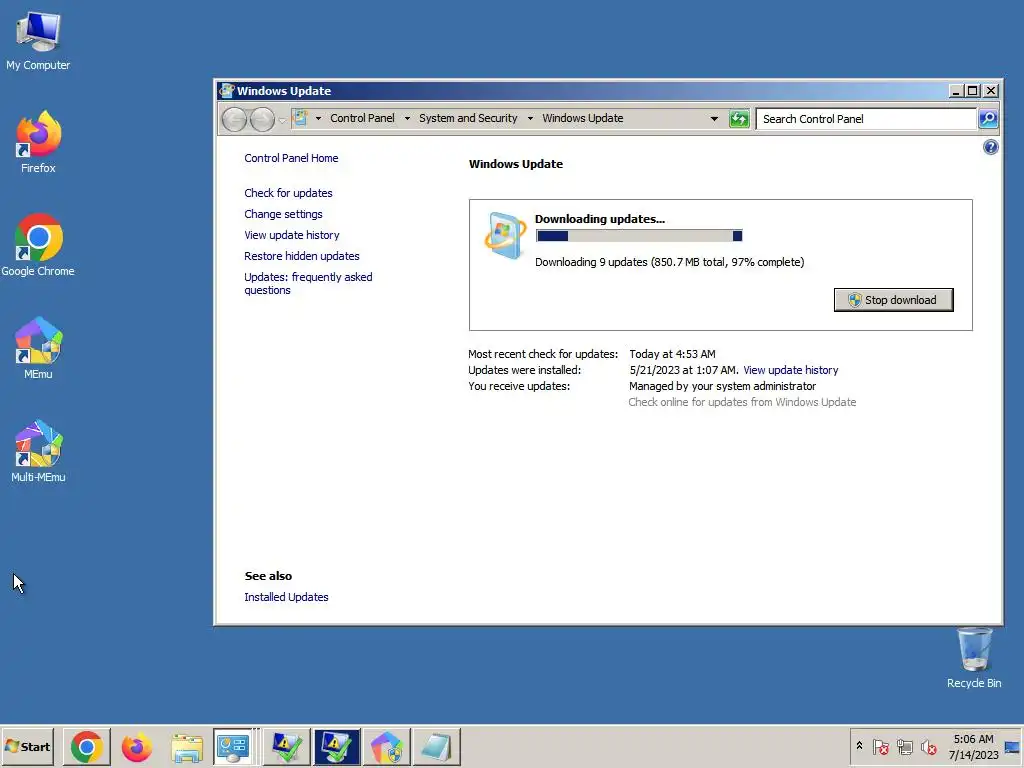The height and width of the screenshot is (768, 1024).
Task: Minimize the Windows Update window
Action: pyautogui.click(x=956, y=91)
